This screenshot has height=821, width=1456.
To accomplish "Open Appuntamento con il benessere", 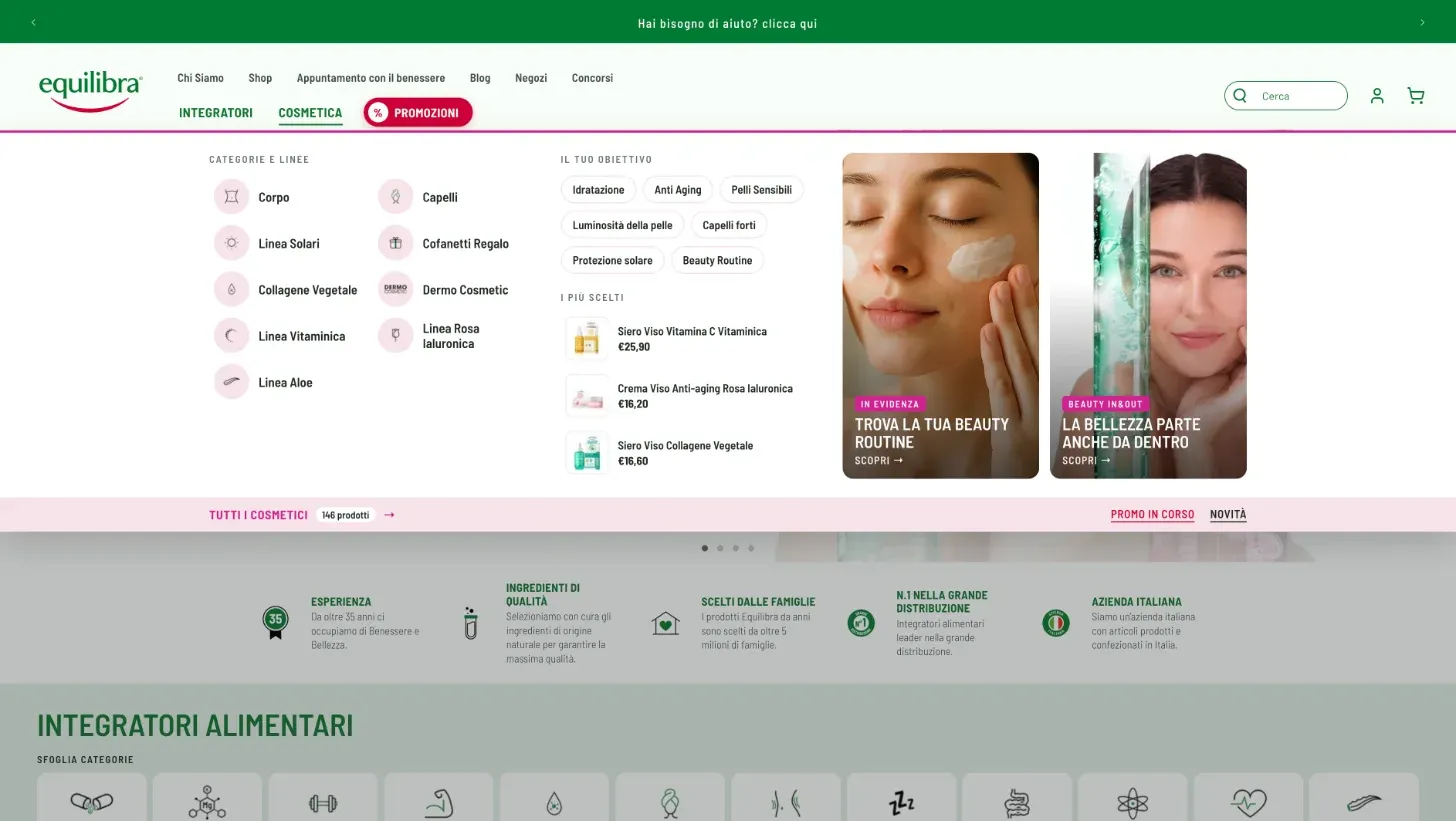I will point(371,78).
